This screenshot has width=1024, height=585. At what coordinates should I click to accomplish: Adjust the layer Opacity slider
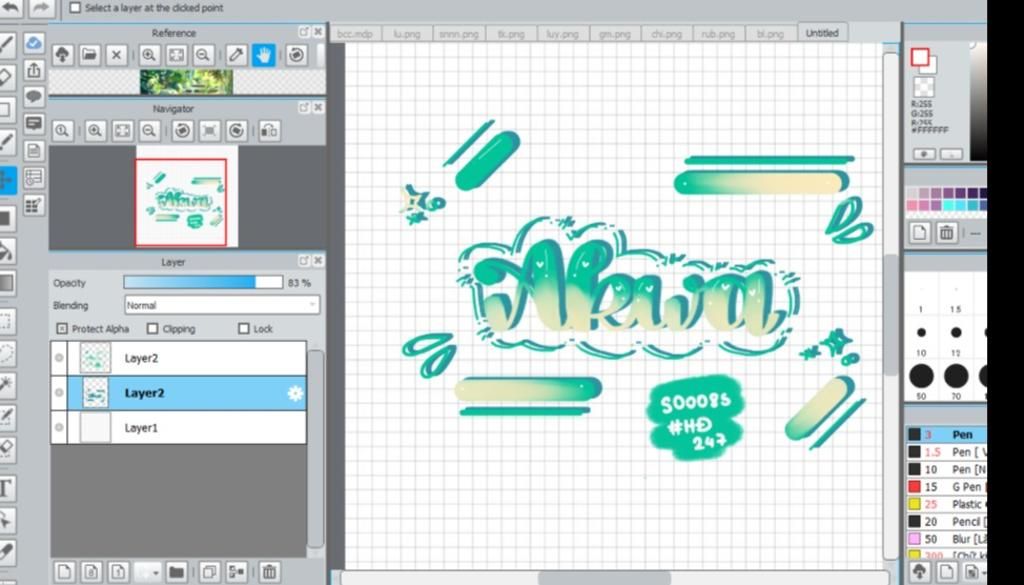click(x=203, y=282)
